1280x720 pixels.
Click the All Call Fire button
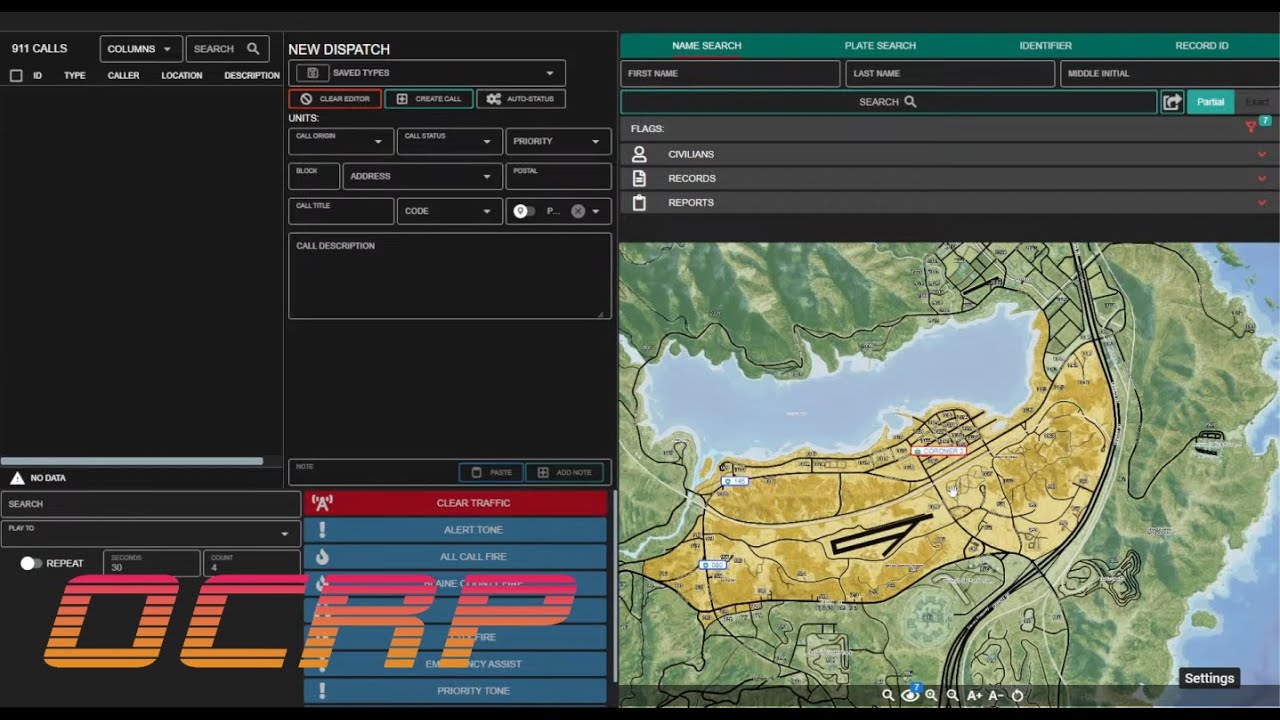point(455,557)
